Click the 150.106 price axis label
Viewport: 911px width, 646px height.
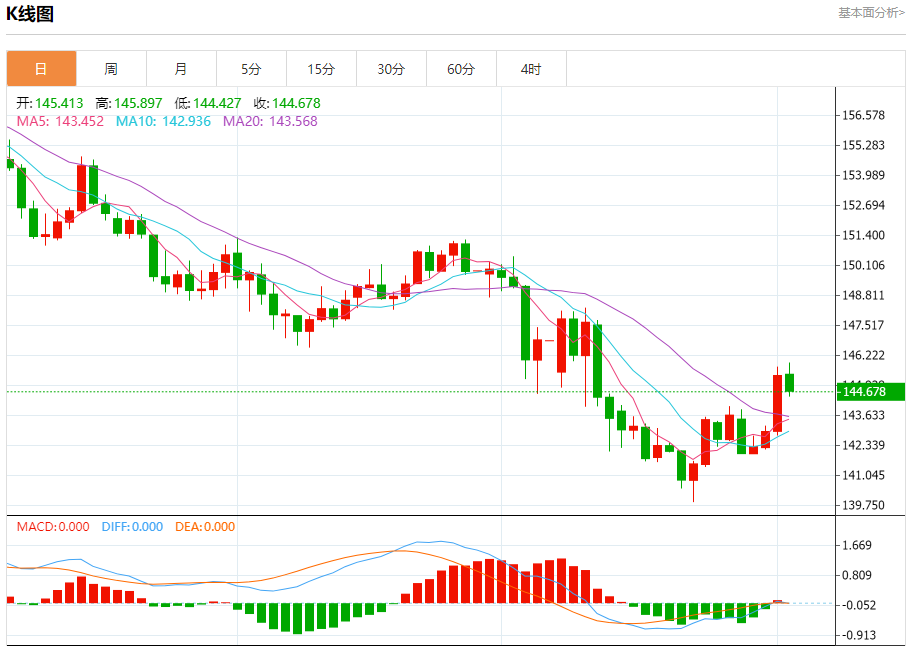(863, 265)
